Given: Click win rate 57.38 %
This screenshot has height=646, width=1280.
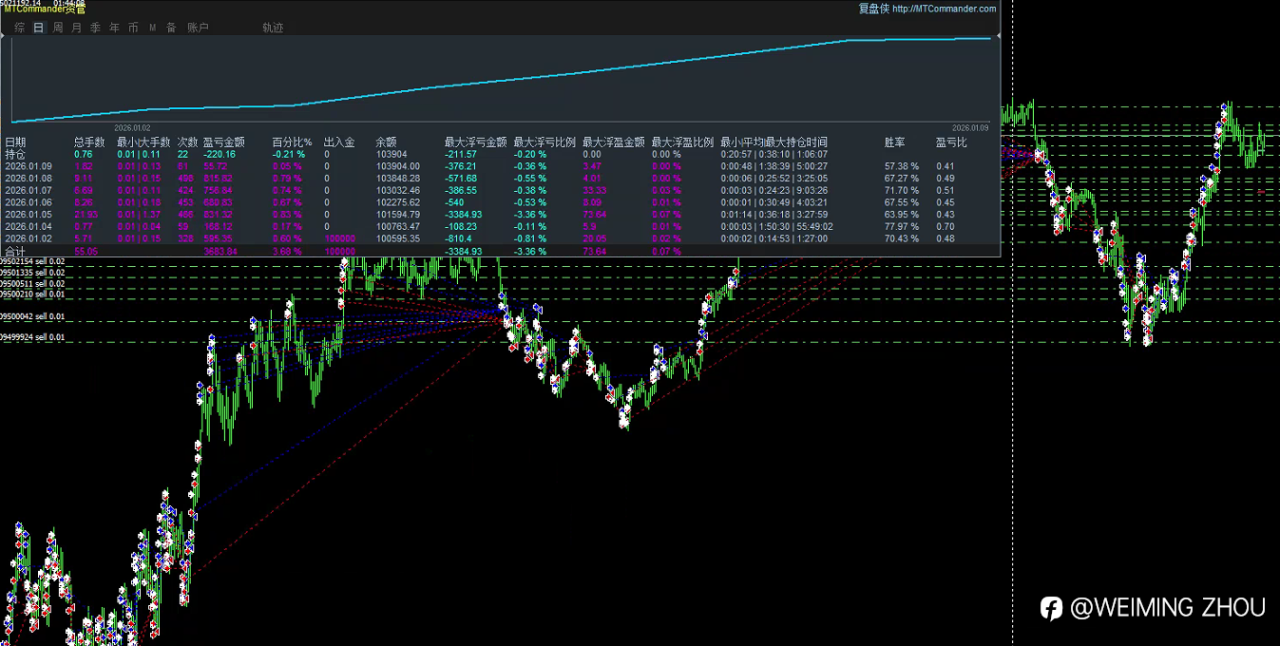Looking at the screenshot, I should (x=902, y=167).
